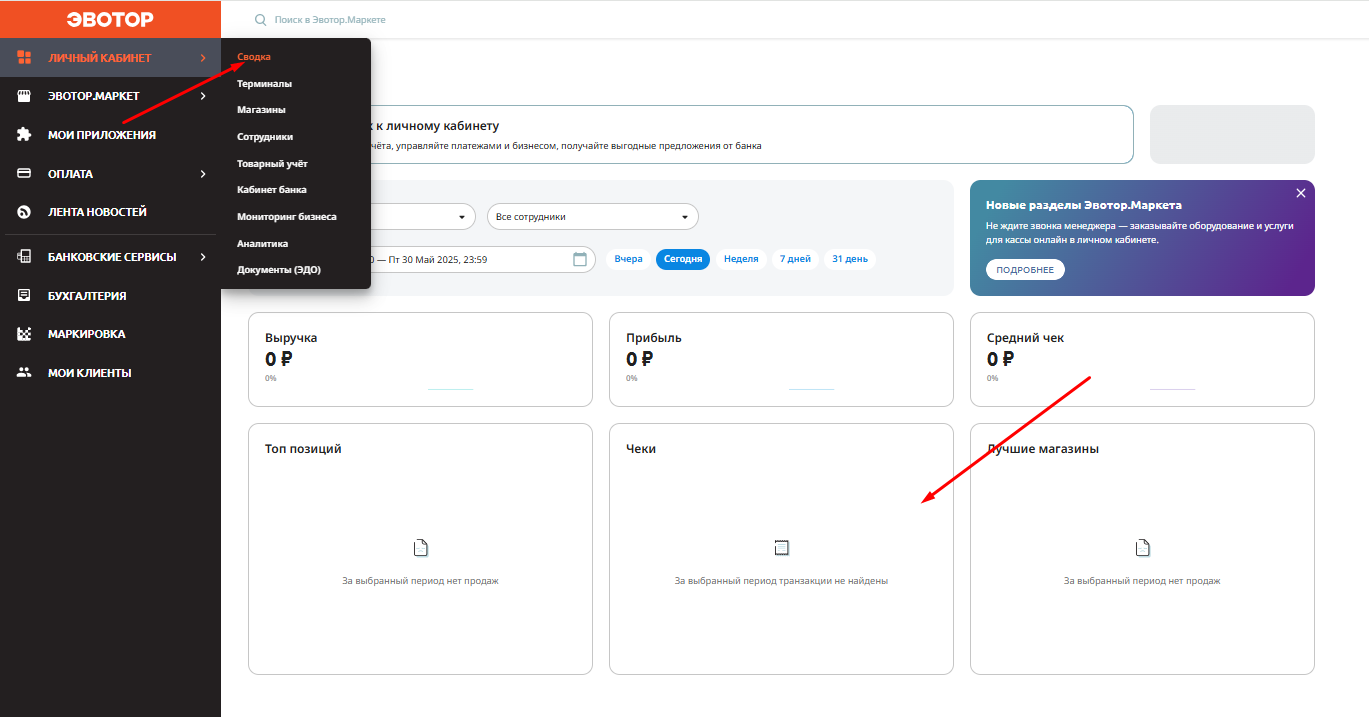Click 'нет продаж' message in Лучшие магазины card
The height and width of the screenshot is (717, 1369).
coord(1142,581)
